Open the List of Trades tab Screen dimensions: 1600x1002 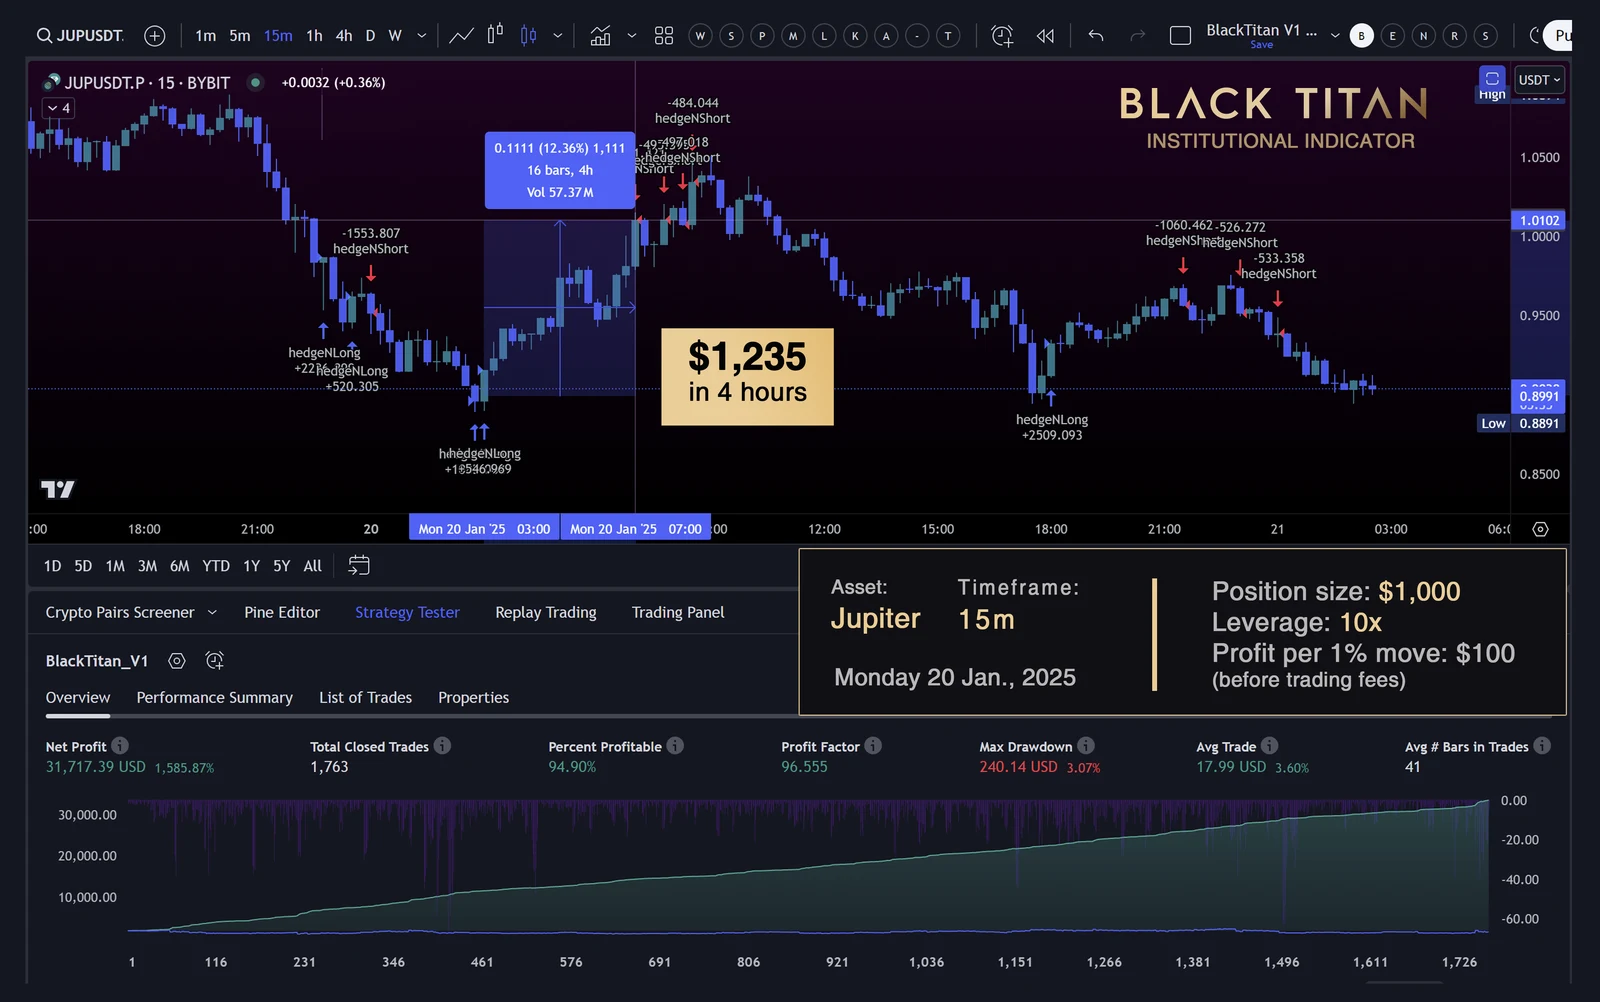click(365, 698)
